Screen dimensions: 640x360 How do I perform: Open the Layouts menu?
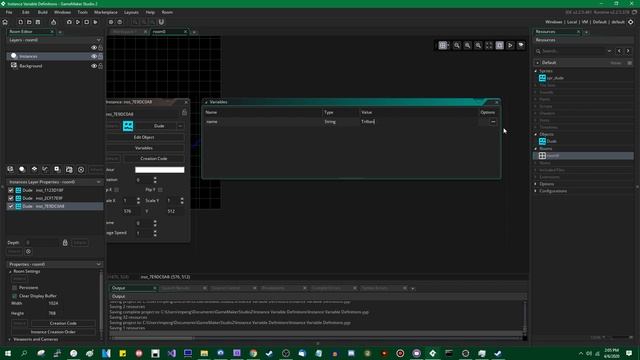(x=131, y=12)
